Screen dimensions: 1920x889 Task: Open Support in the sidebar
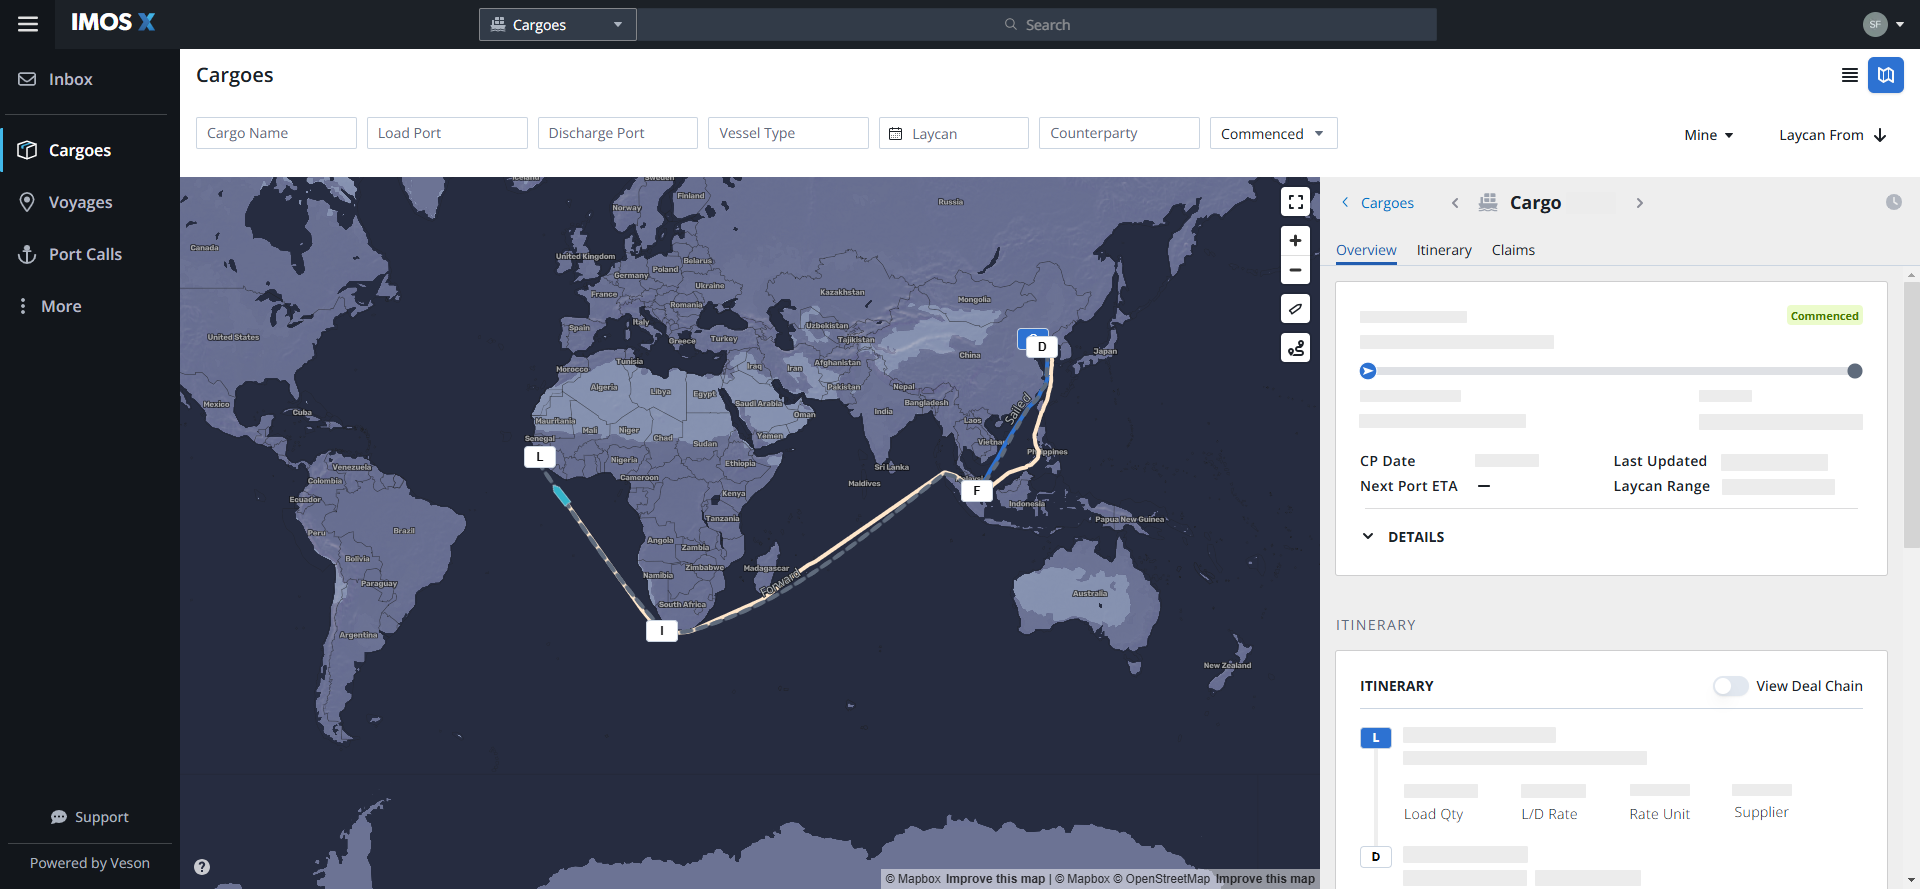[90, 817]
